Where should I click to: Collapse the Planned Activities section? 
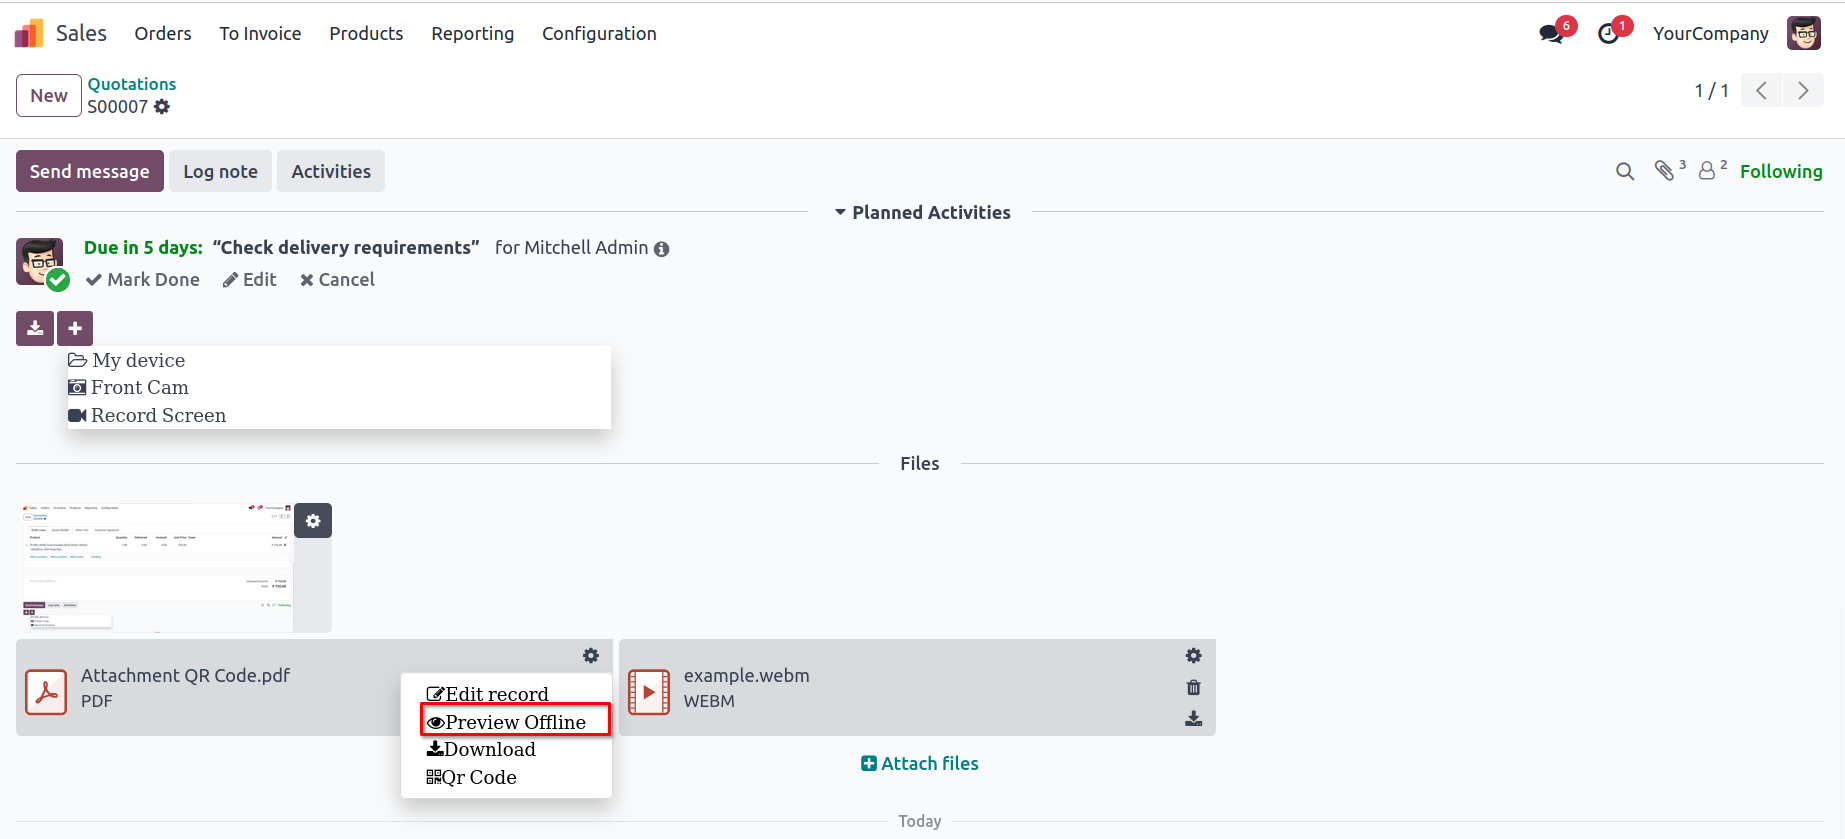[x=922, y=212]
